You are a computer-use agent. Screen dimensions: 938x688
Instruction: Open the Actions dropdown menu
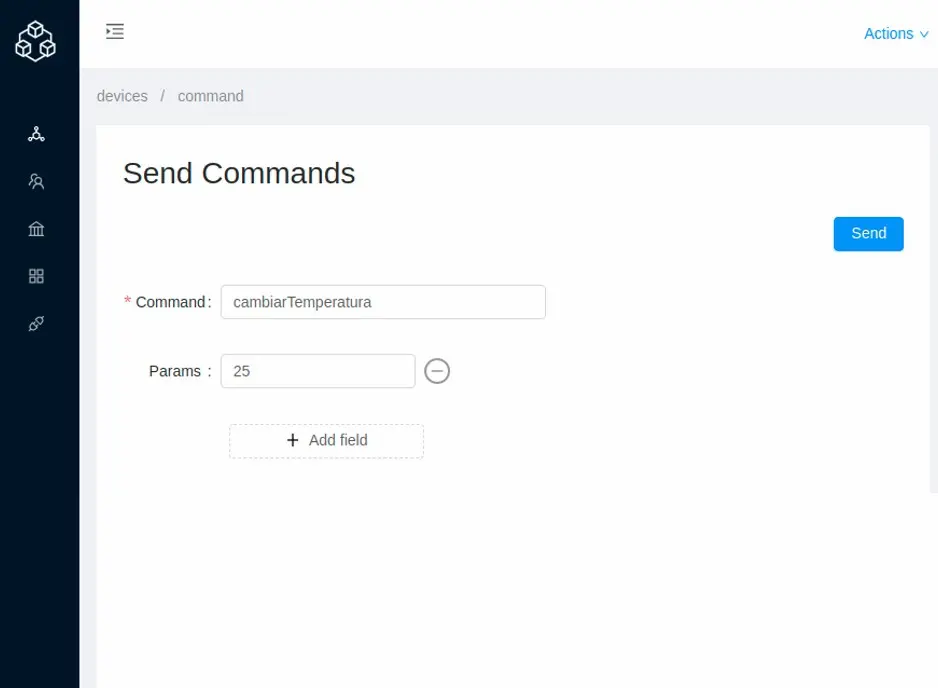point(888,34)
